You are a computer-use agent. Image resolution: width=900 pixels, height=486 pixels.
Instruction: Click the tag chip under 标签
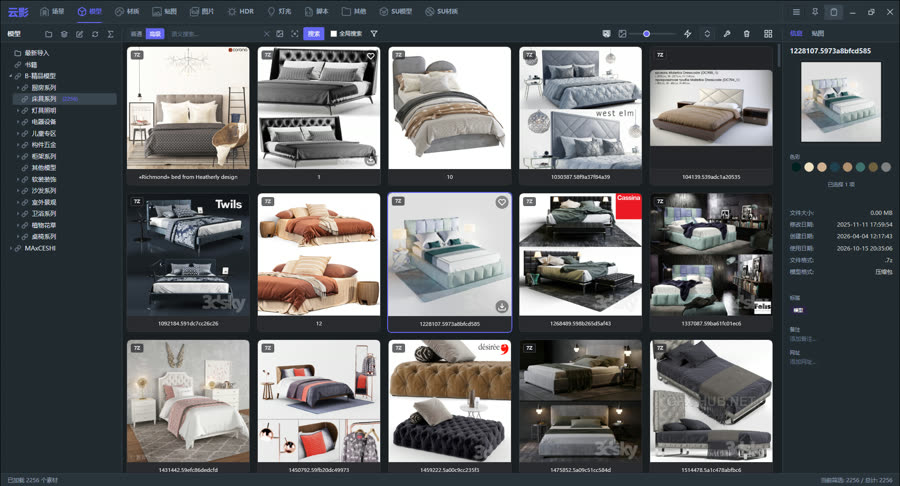(x=798, y=310)
